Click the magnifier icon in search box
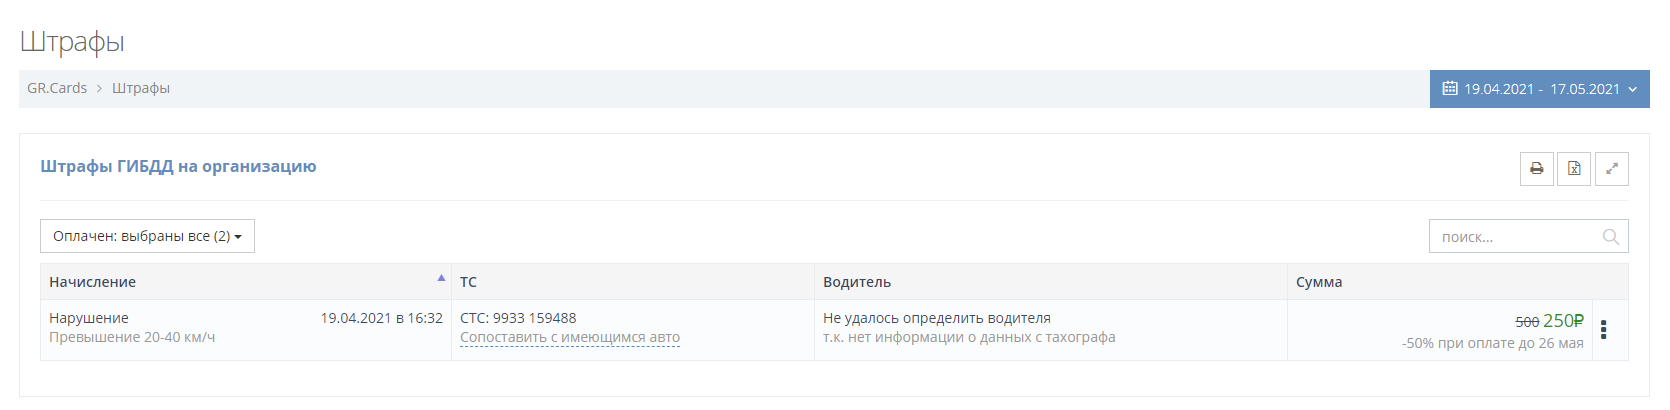Screen dimensions: 1670x410 (x=1610, y=237)
